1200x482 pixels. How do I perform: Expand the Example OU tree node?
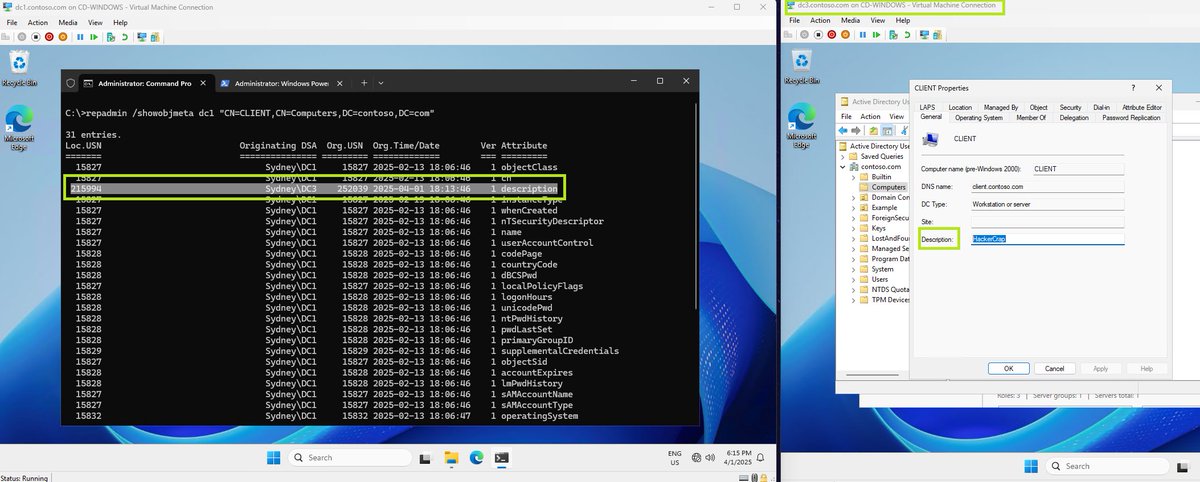coord(854,208)
